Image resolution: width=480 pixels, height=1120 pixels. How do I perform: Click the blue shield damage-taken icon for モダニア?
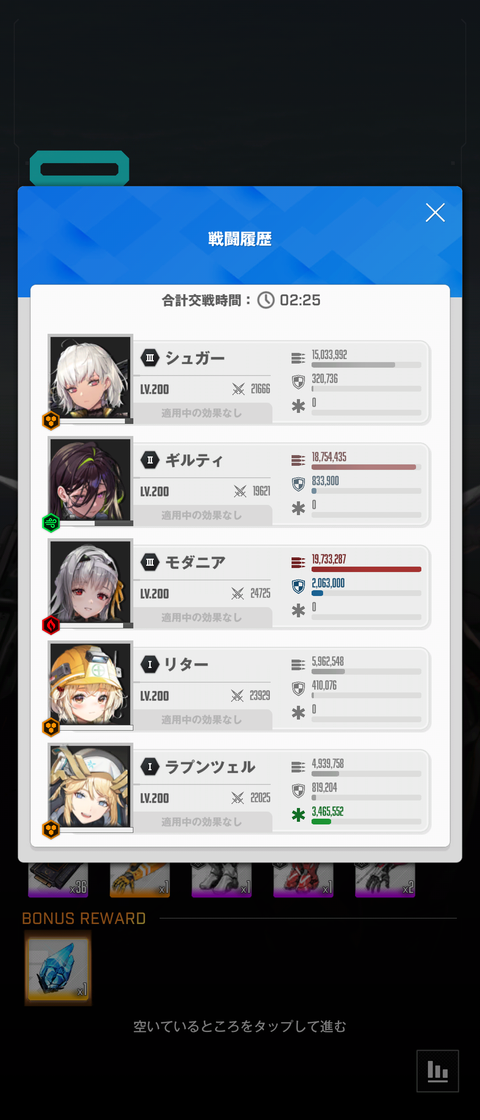[299, 586]
